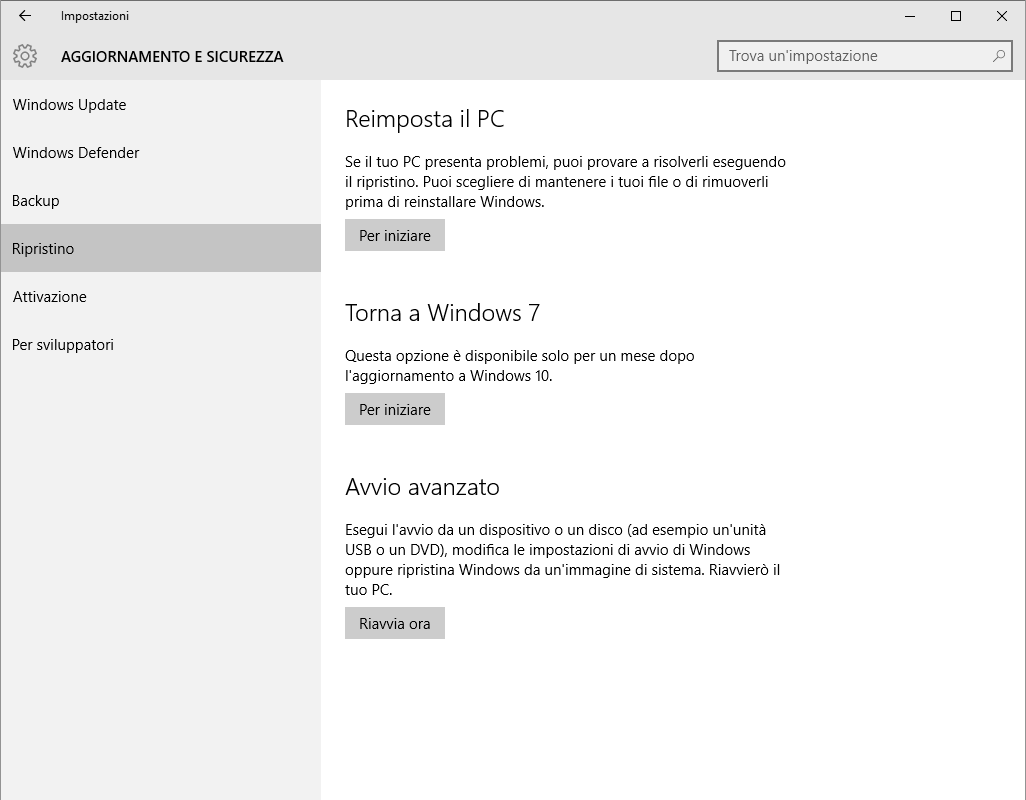Click the Avvio avanzato heading
The width and height of the screenshot is (1026, 800).
422,487
